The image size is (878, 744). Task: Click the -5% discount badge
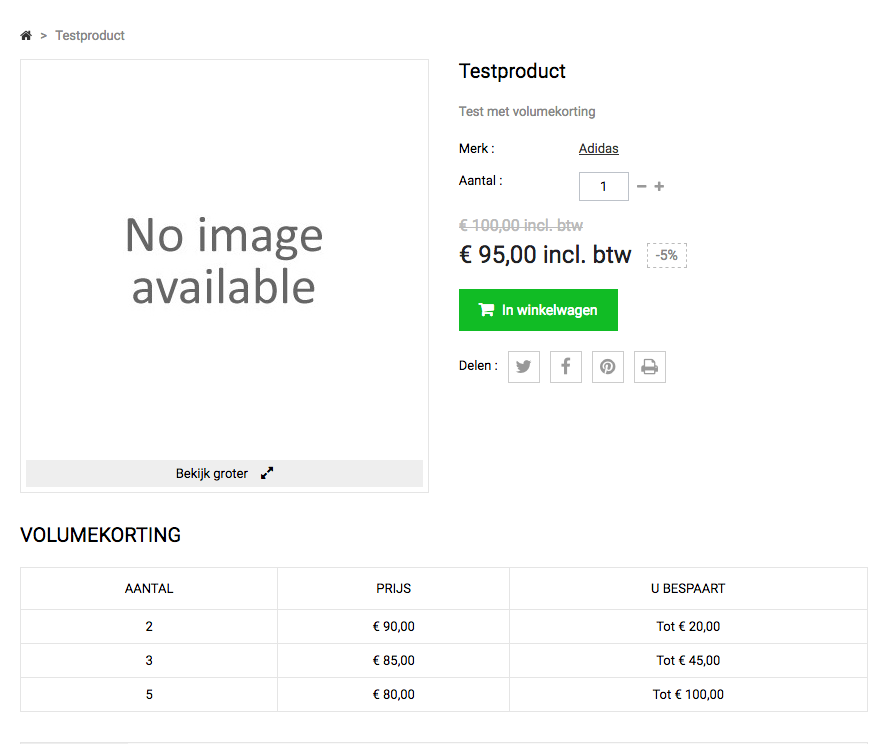click(666, 256)
